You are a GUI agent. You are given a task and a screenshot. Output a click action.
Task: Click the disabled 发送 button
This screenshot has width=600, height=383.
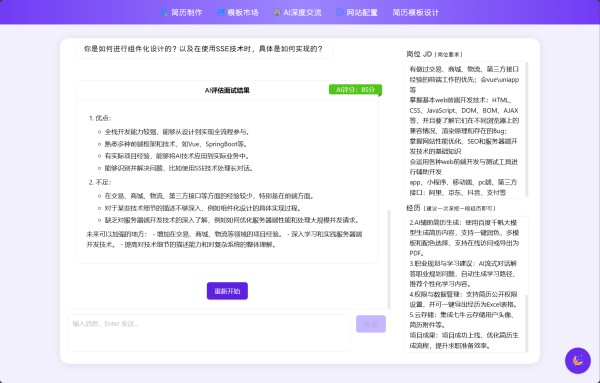[x=371, y=324]
